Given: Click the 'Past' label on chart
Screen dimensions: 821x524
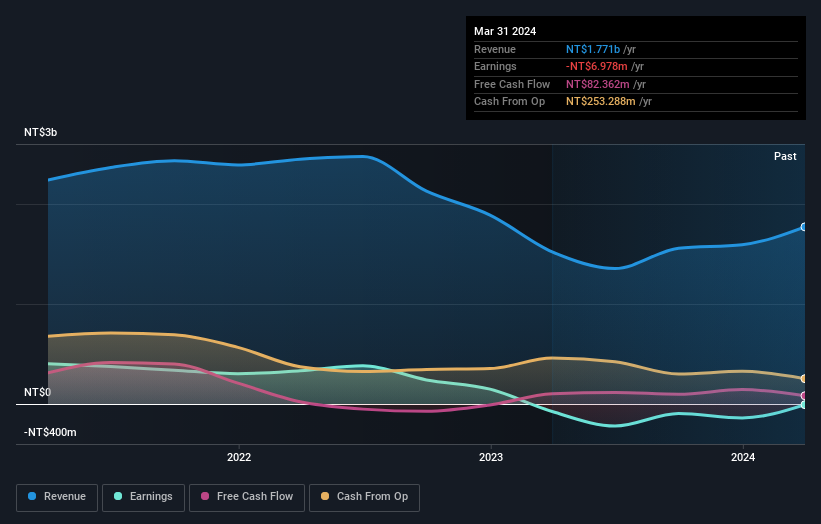Looking at the screenshot, I should (785, 156).
